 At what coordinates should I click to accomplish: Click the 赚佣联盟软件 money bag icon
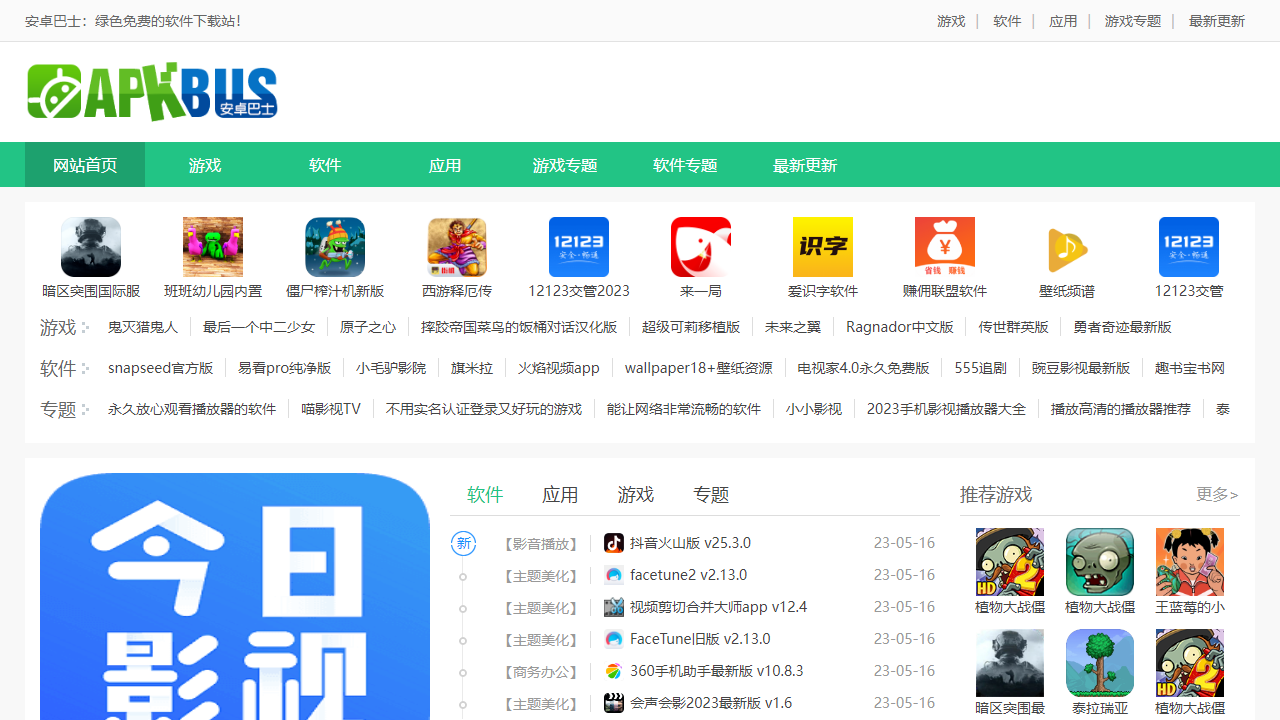click(x=945, y=247)
